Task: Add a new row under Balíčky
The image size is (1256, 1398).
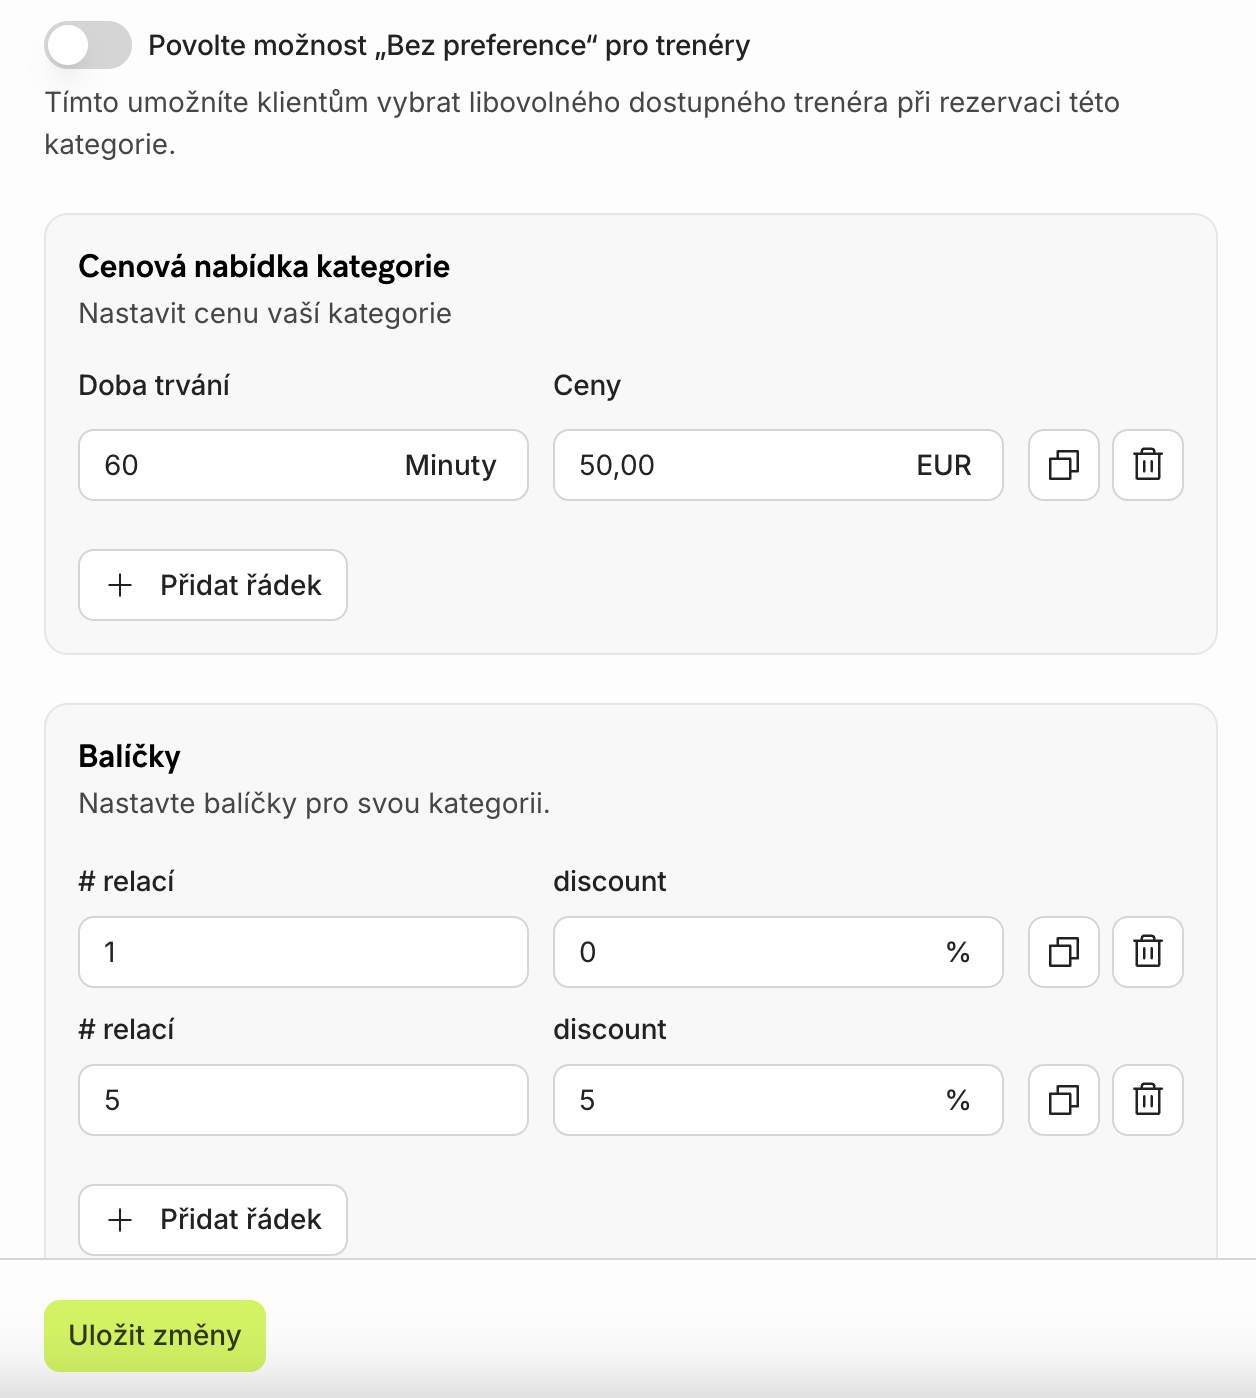Action: pos(213,1219)
